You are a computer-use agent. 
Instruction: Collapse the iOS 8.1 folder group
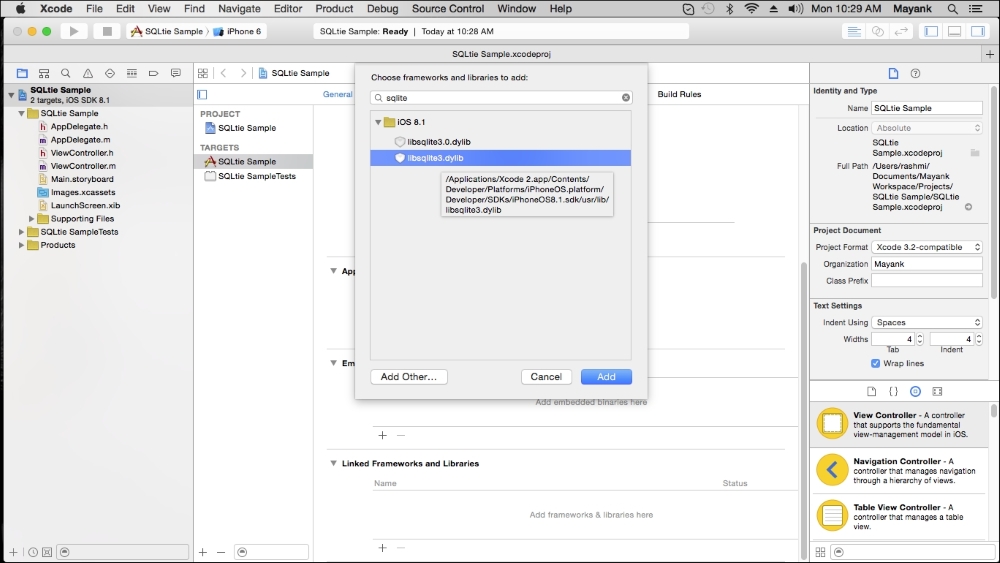click(379, 122)
